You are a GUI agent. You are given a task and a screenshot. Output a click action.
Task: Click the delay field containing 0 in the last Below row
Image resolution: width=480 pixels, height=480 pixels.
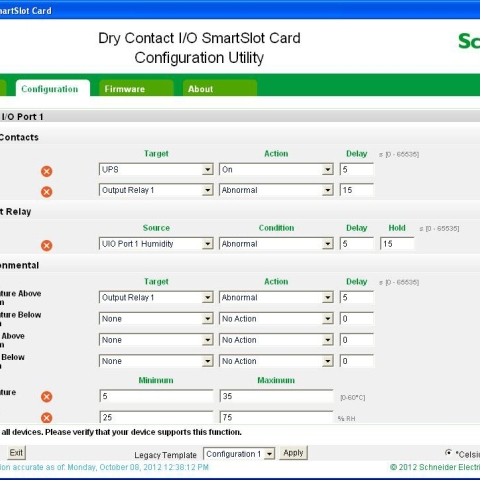tap(357, 361)
